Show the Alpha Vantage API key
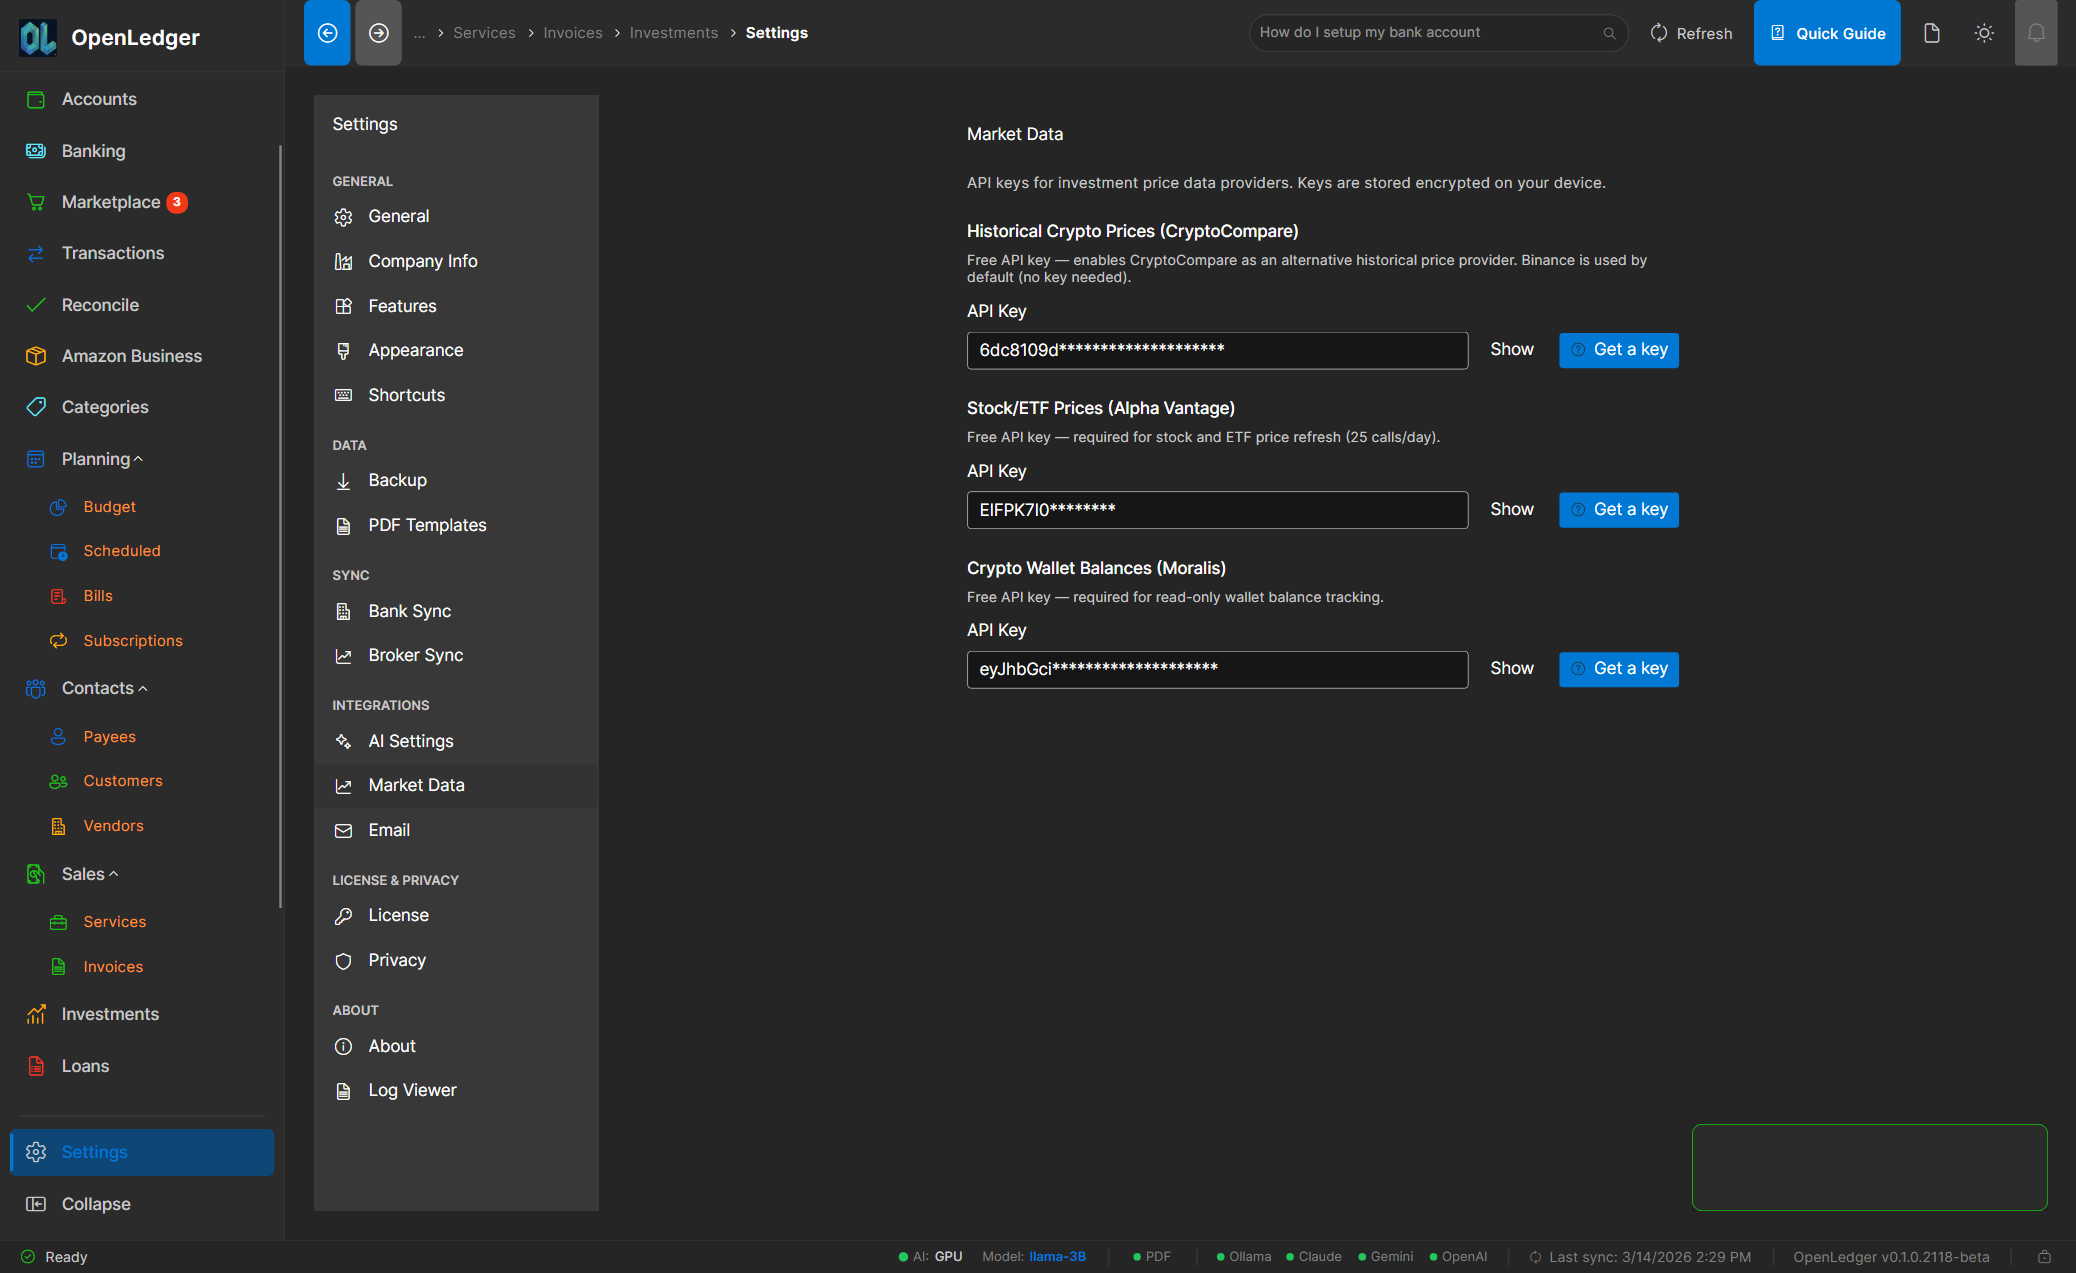The width and height of the screenshot is (2076, 1273). click(1511, 509)
